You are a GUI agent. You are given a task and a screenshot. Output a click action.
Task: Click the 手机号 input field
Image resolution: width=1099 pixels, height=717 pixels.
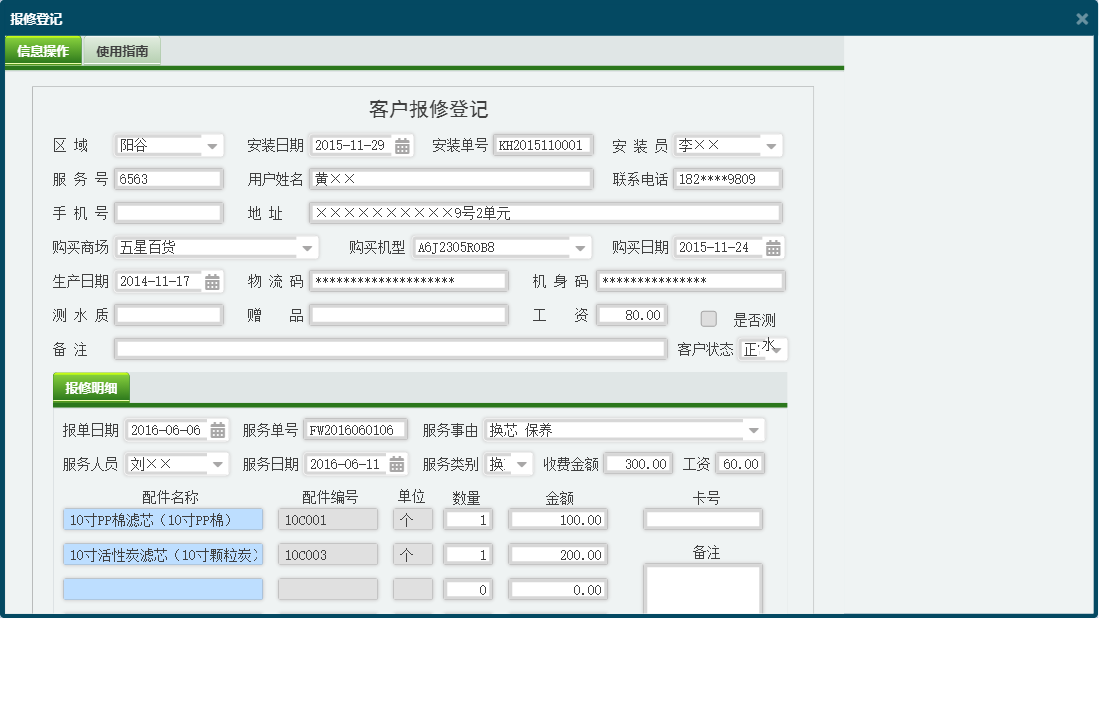(x=168, y=212)
